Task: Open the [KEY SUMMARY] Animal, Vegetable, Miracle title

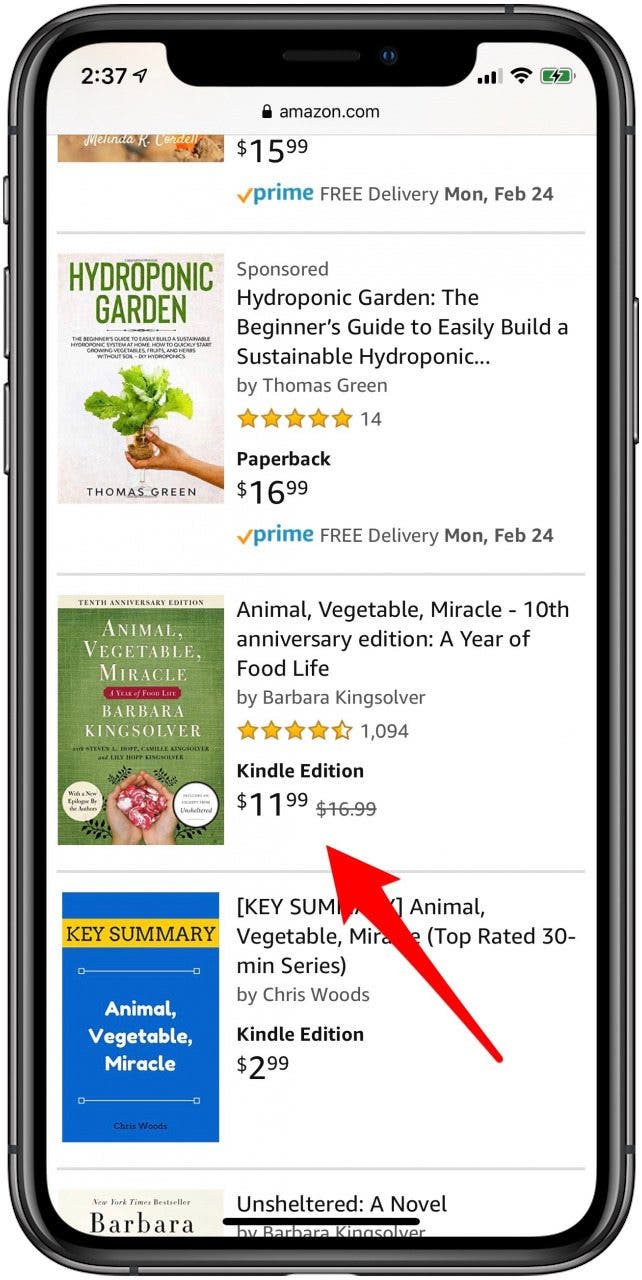Action: coord(405,936)
